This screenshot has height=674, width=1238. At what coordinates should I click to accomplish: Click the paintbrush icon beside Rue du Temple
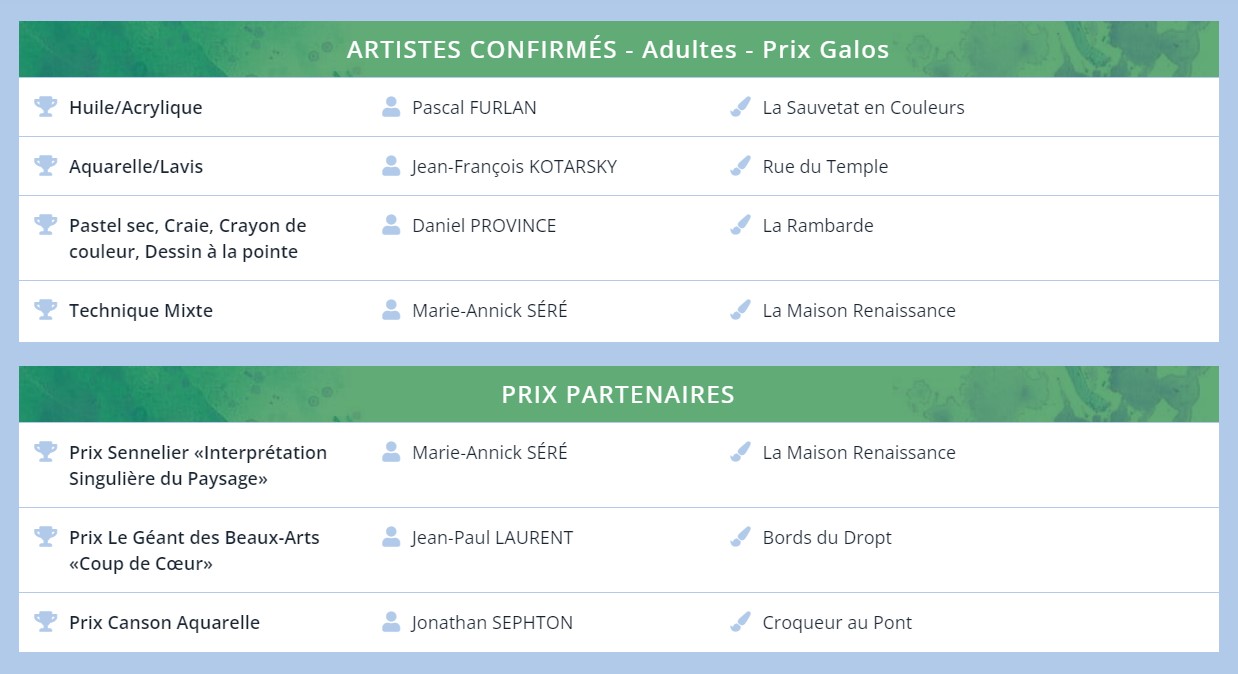[740, 166]
